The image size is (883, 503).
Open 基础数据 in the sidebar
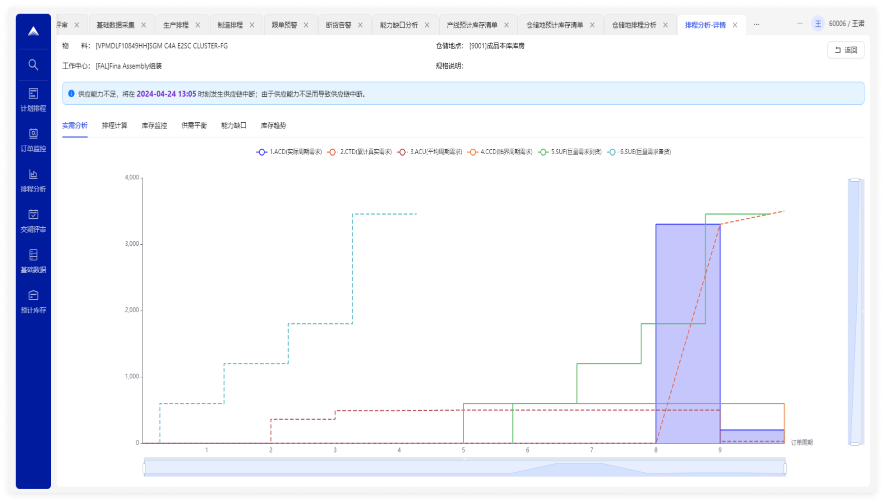click(x=33, y=261)
